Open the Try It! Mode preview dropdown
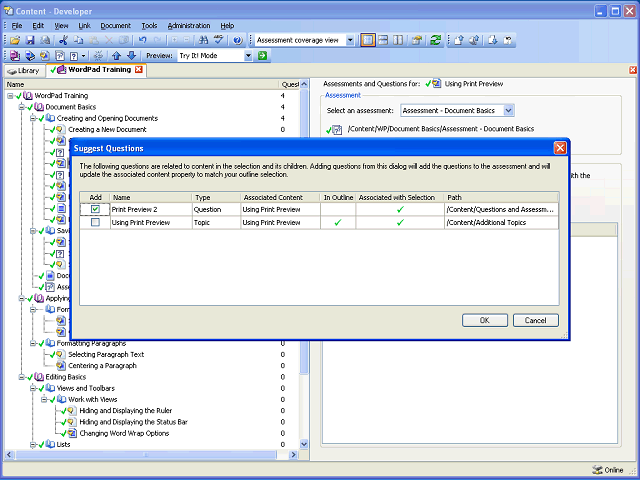The image size is (640, 480). (248, 56)
